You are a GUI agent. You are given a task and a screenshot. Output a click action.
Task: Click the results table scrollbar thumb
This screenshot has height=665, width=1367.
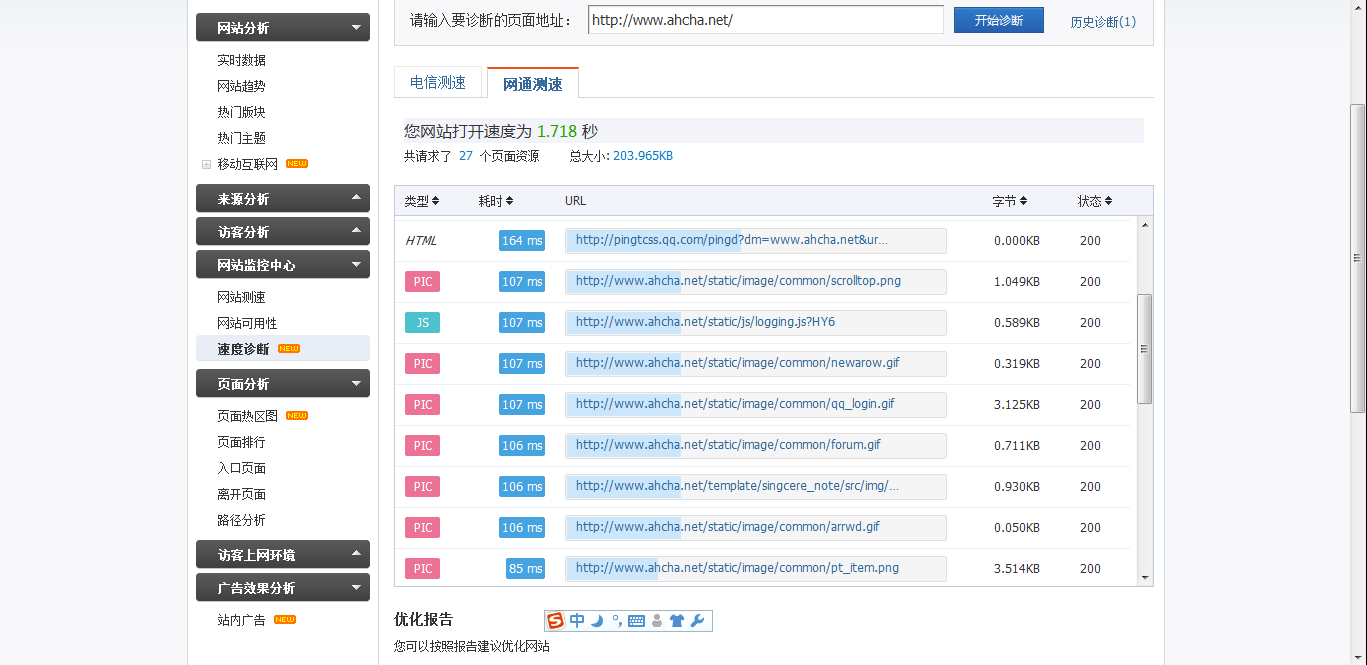point(1145,349)
